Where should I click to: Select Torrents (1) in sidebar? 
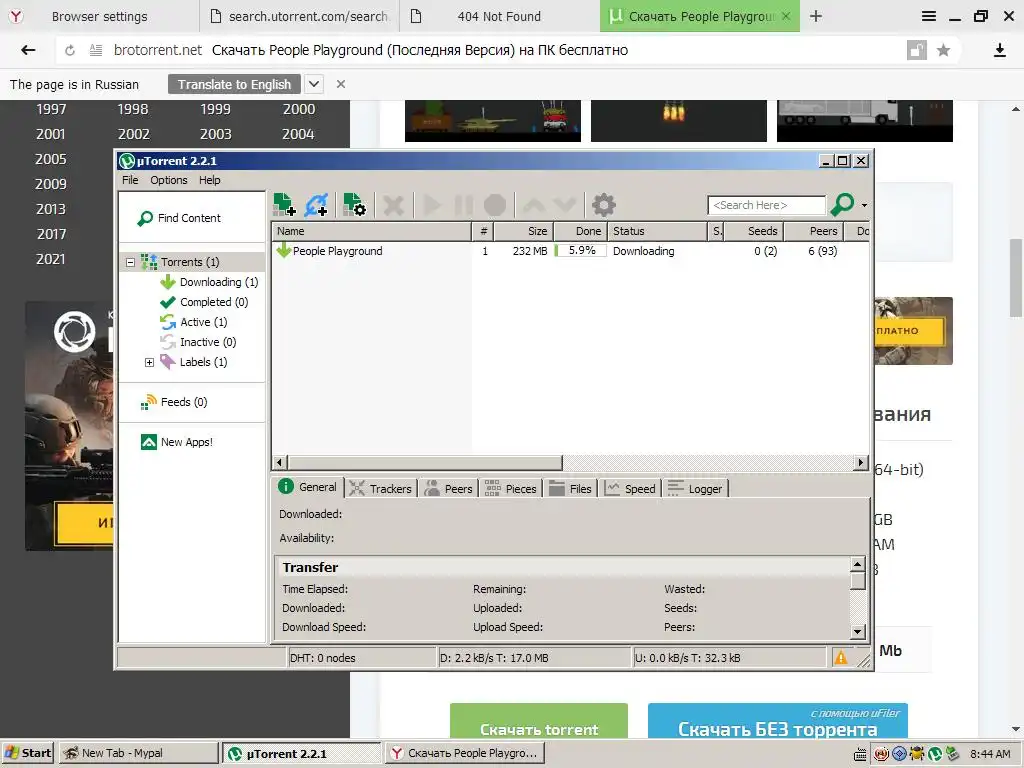click(189, 262)
